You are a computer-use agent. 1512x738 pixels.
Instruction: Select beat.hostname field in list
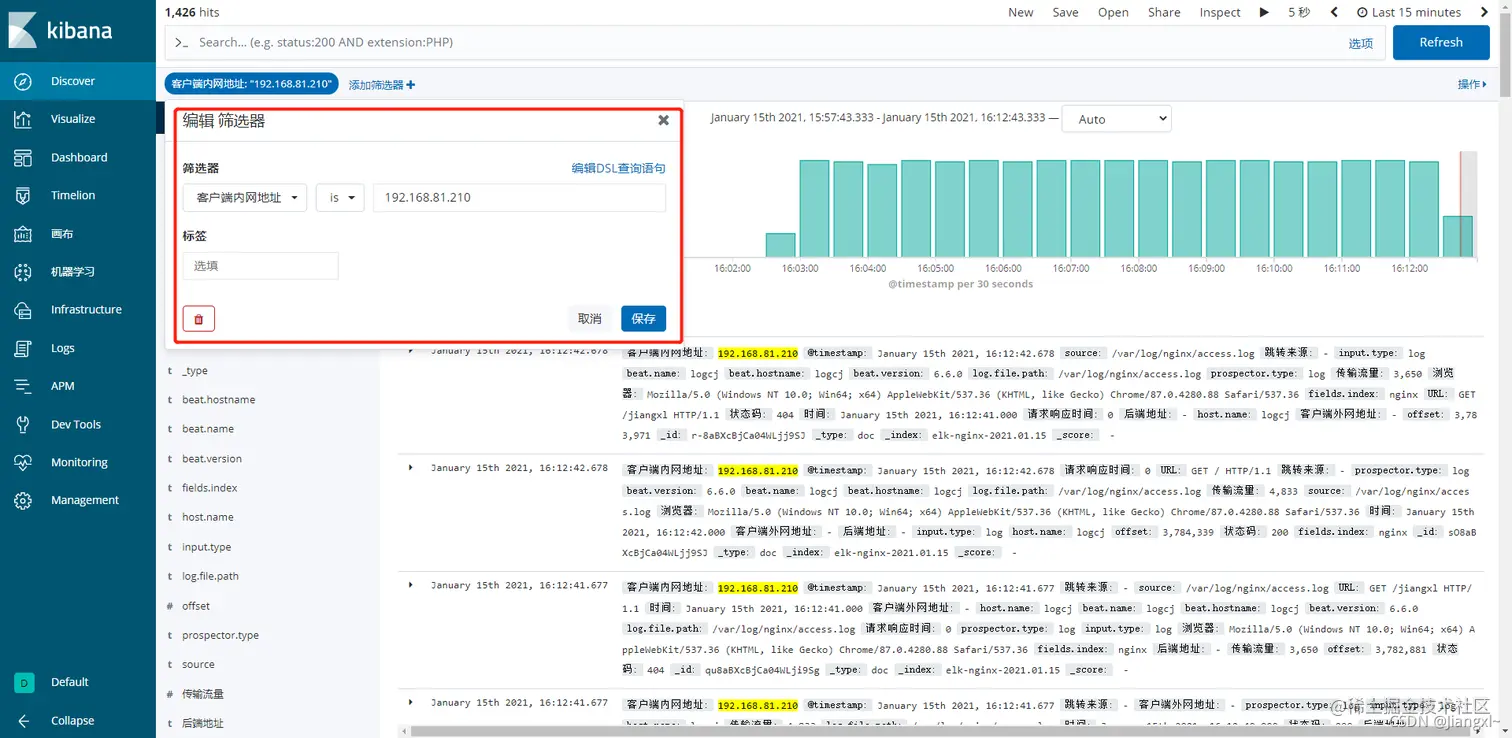[x=218, y=399]
